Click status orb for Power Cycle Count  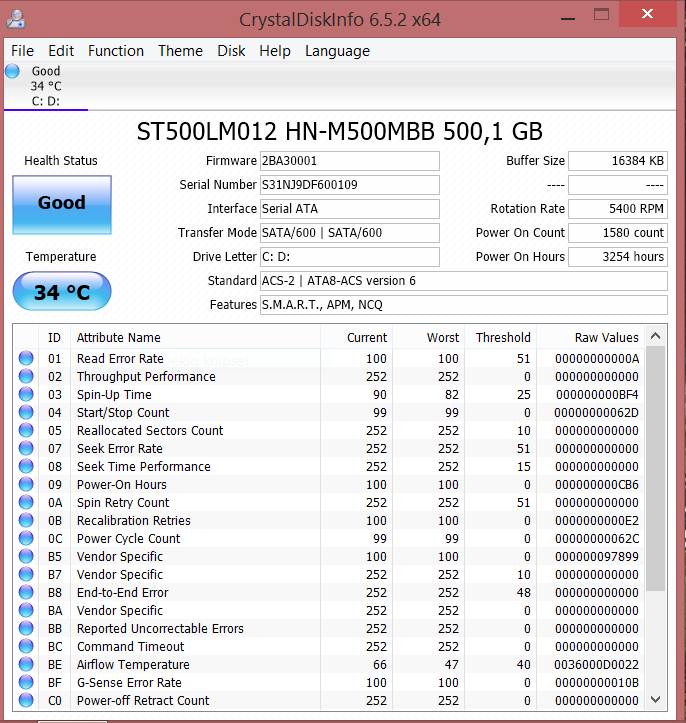pos(26,538)
